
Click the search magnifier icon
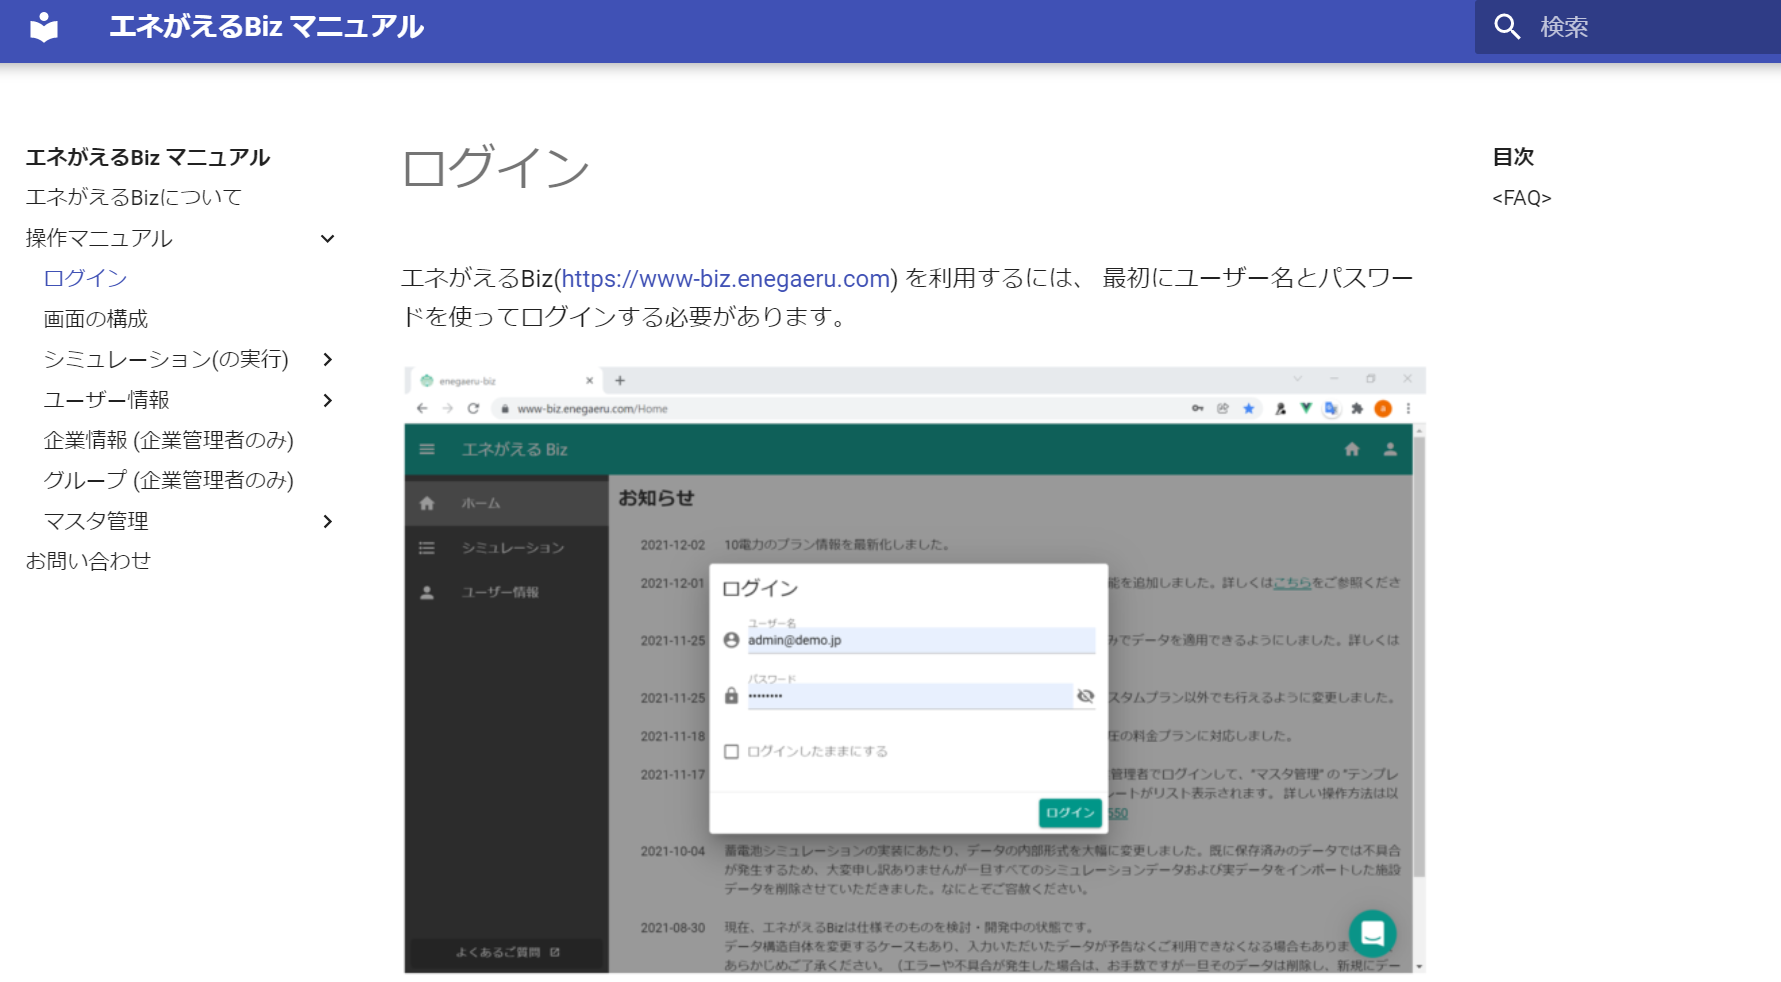[x=1507, y=27]
